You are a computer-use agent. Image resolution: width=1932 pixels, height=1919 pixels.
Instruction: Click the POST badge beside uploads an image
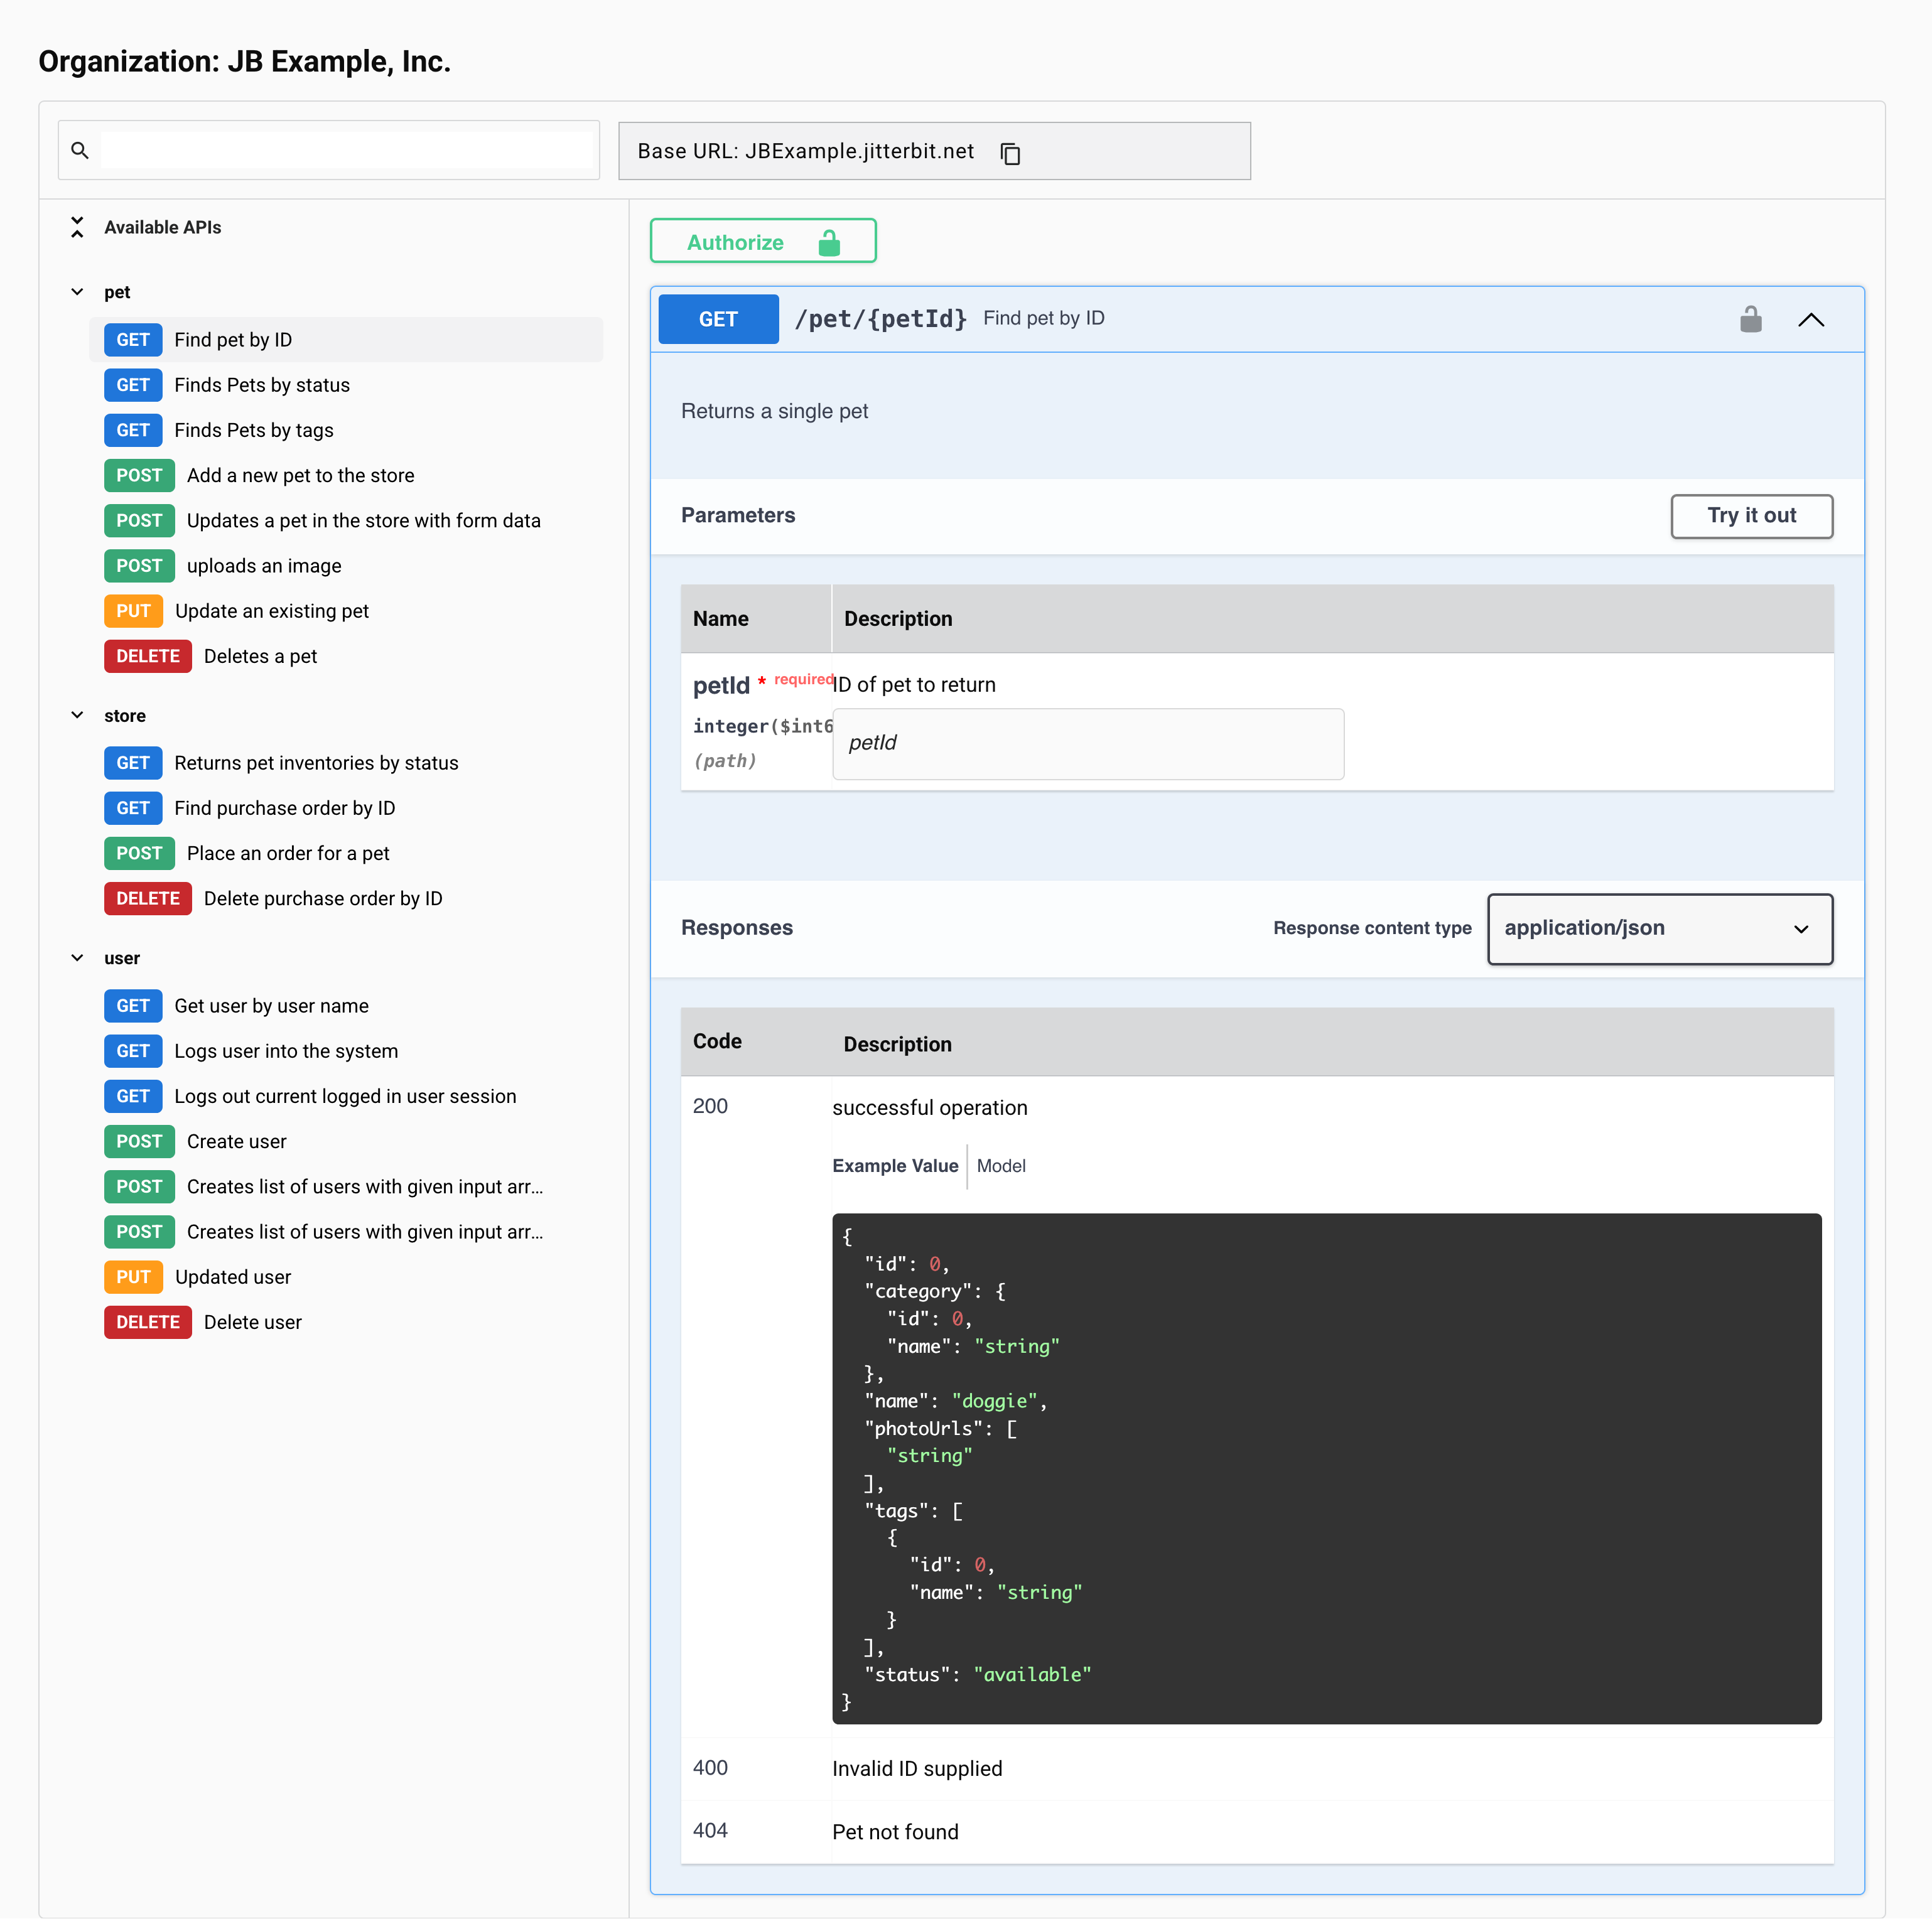pyautogui.click(x=139, y=566)
